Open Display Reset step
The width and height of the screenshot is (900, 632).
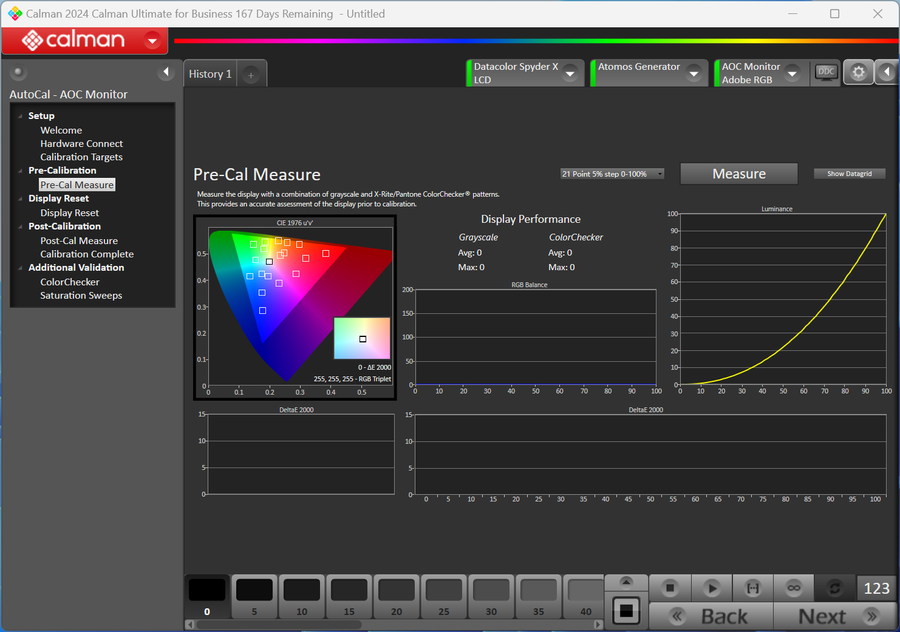69,213
